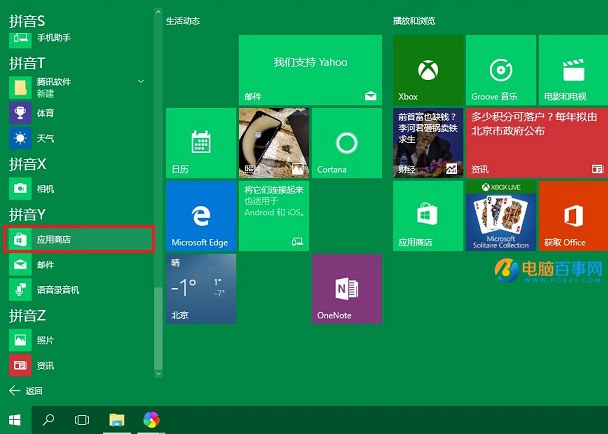The width and height of the screenshot is (608, 434).
Task: Open Task View on the taskbar
Action: 82,420
